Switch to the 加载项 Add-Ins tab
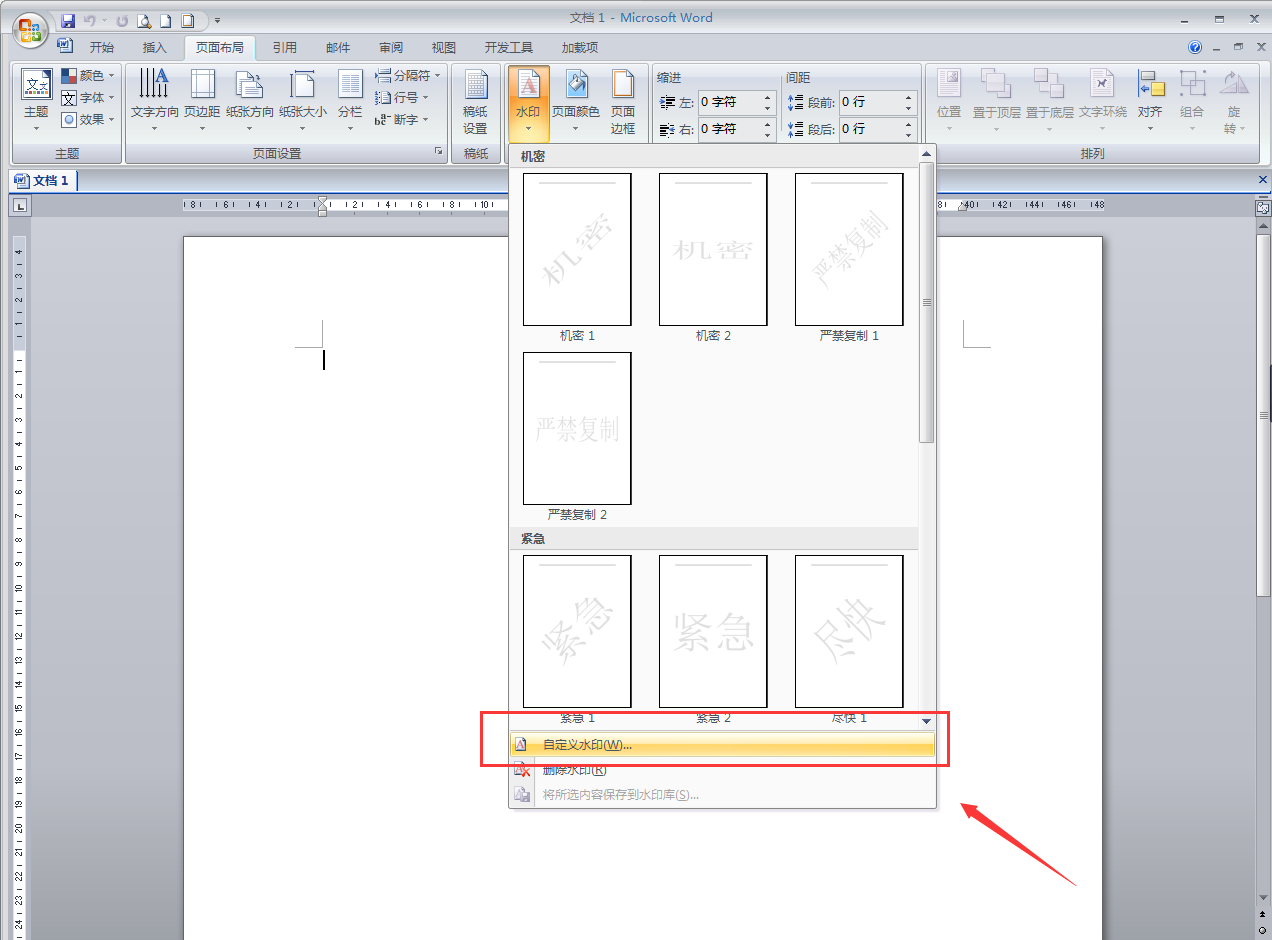Screen dimensions: 1272x940 (579, 47)
